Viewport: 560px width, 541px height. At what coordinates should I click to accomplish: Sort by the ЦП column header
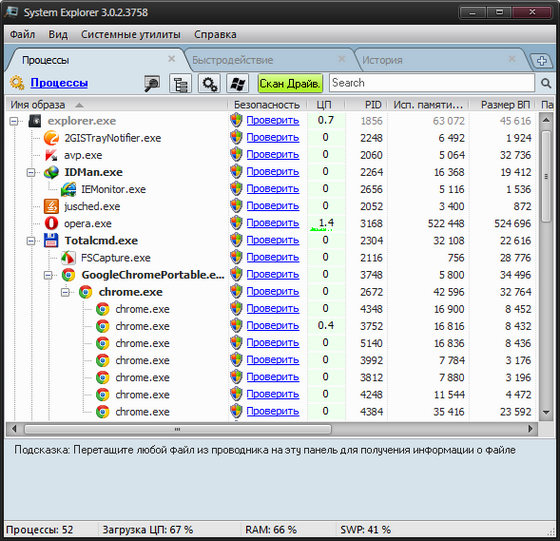[x=326, y=105]
